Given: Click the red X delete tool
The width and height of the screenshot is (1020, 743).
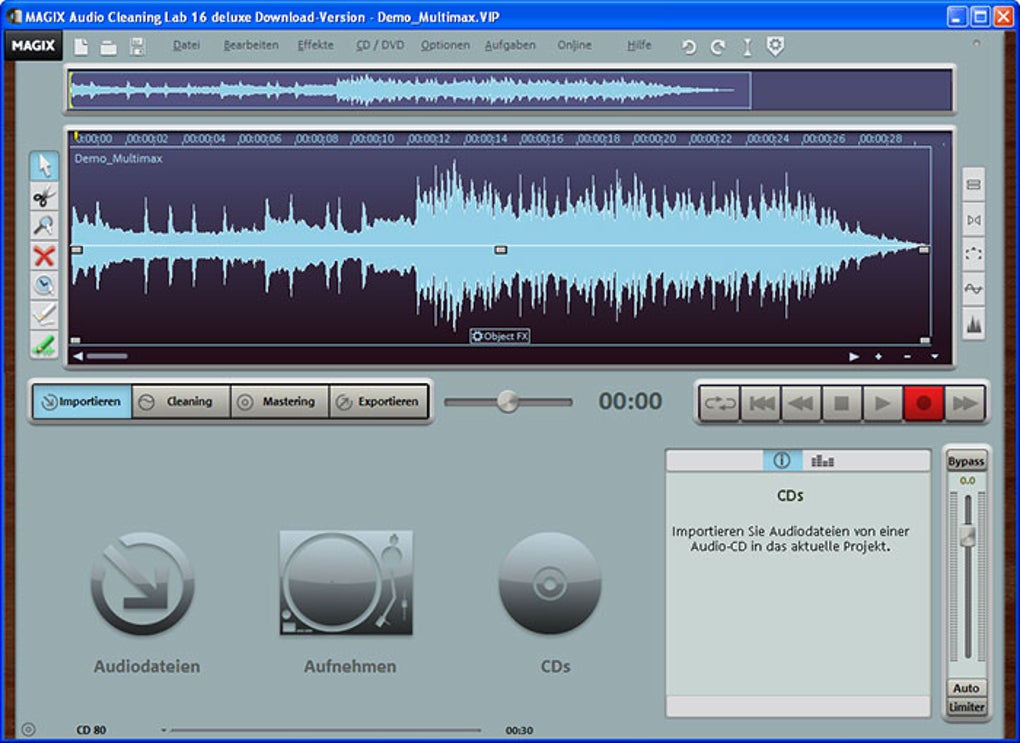Looking at the screenshot, I should click(x=44, y=256).
